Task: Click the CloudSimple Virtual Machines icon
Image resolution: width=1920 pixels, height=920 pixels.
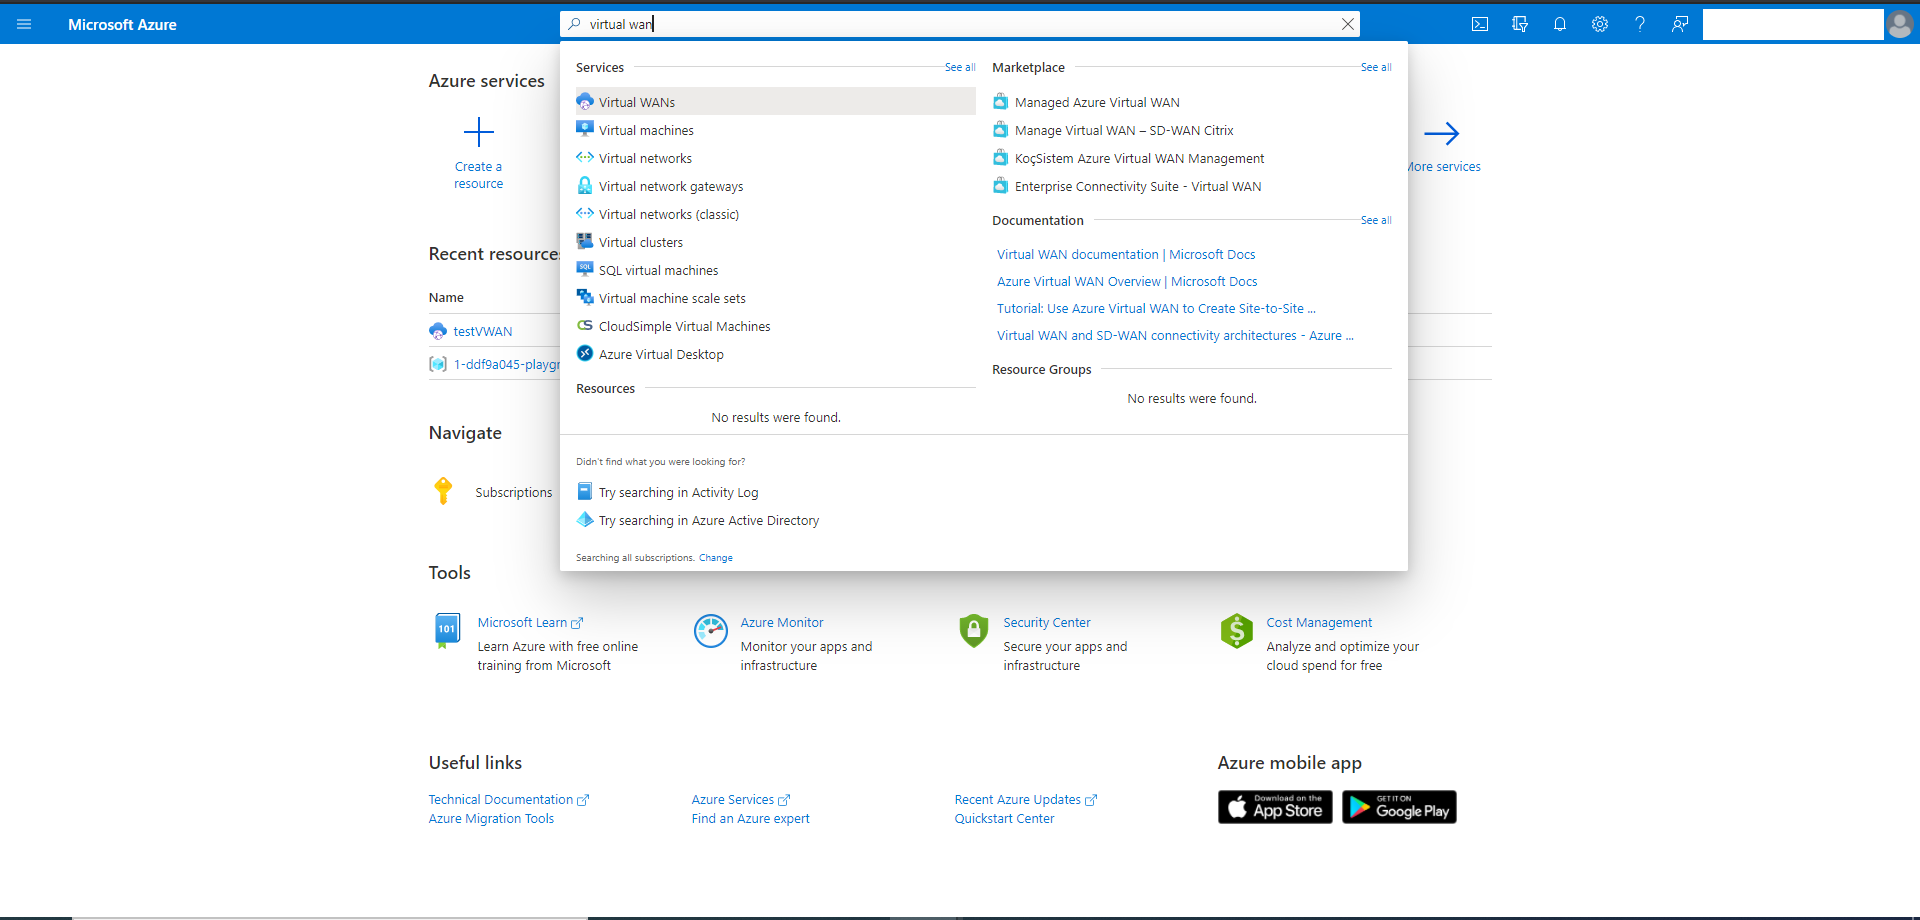Action: click(585, 325)
